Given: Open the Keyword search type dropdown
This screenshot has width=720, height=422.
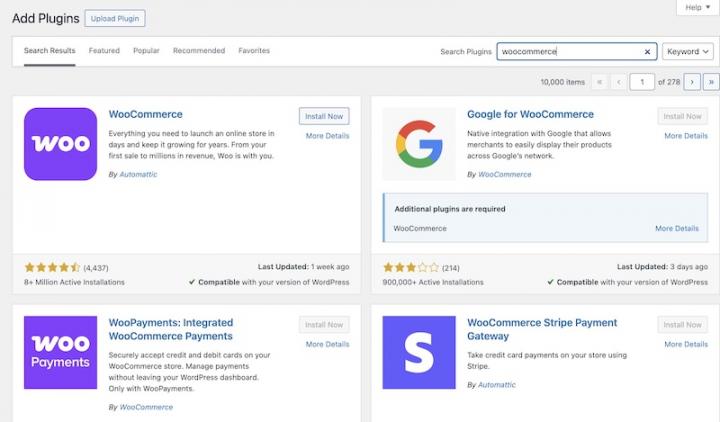Looking at the screenshot, I should [687, 51].
